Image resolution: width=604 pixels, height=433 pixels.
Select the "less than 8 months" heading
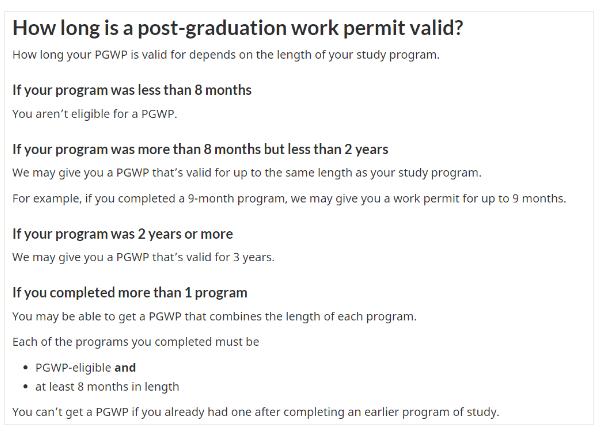[131, 90]
